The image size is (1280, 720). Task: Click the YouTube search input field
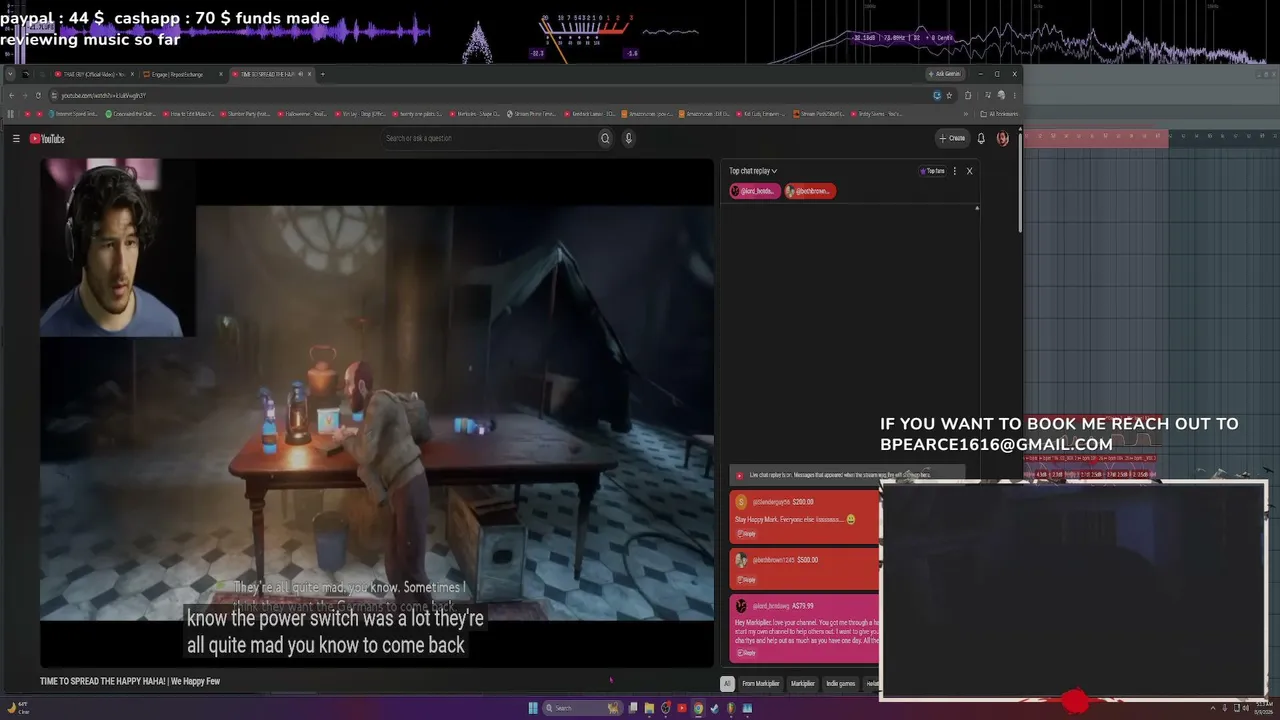(x=489, y=139)
